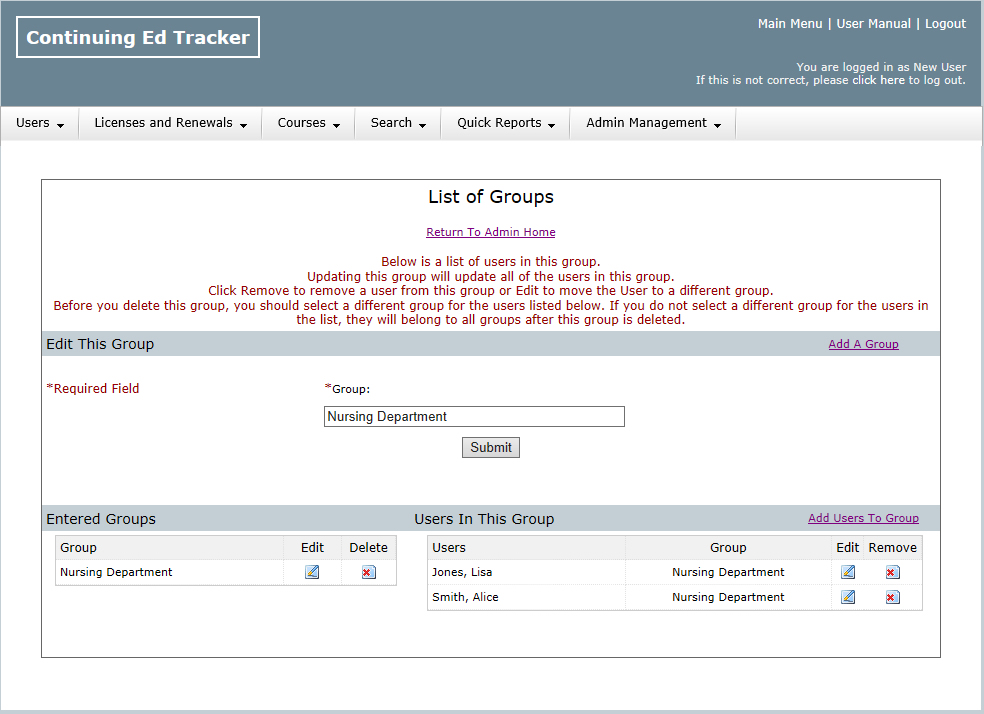This screenshot has width=984, height=714.
Task: Open the Courses dropdown menu
Action: pyautogui.click(x=308, y=123)
